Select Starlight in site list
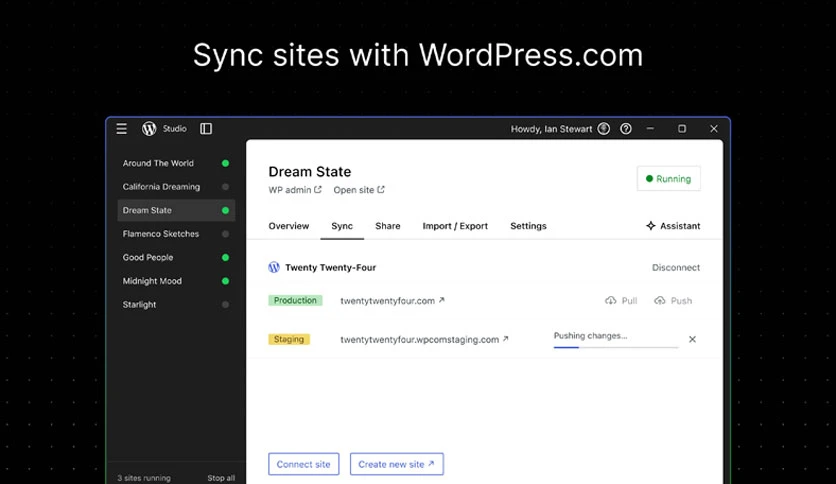836x484 pixels. (x=139, y=304)
